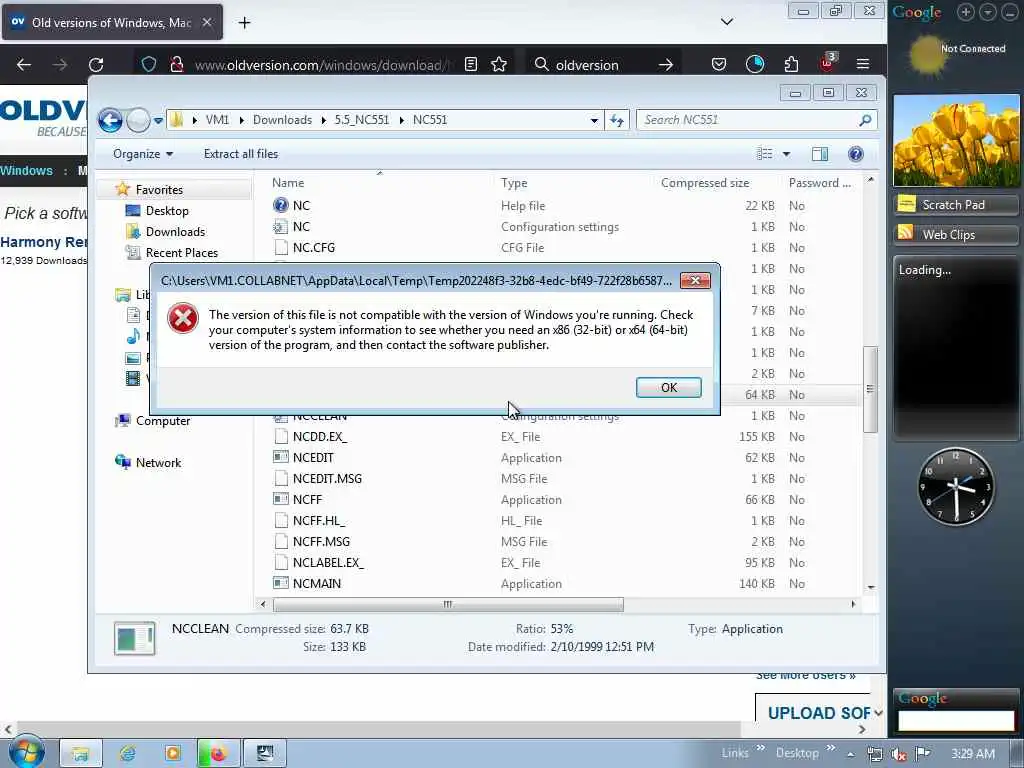Toggle the preview pane
The image size is (1024, 768).
point(820,154)
